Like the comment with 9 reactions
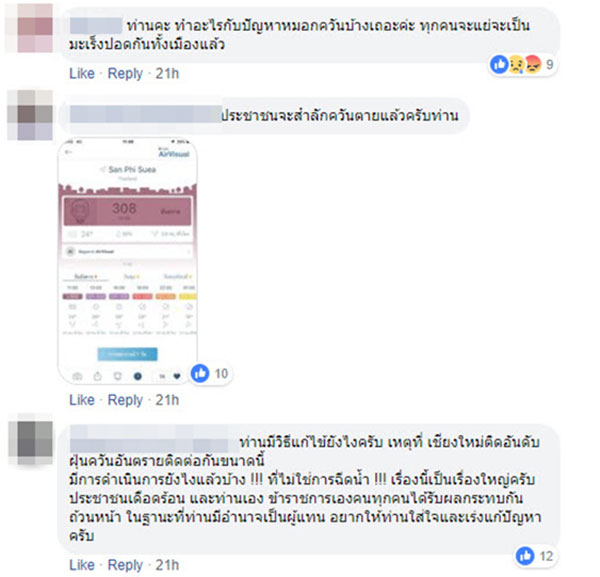The width and height of the screenshot is (600, 577). click(82, 73)
